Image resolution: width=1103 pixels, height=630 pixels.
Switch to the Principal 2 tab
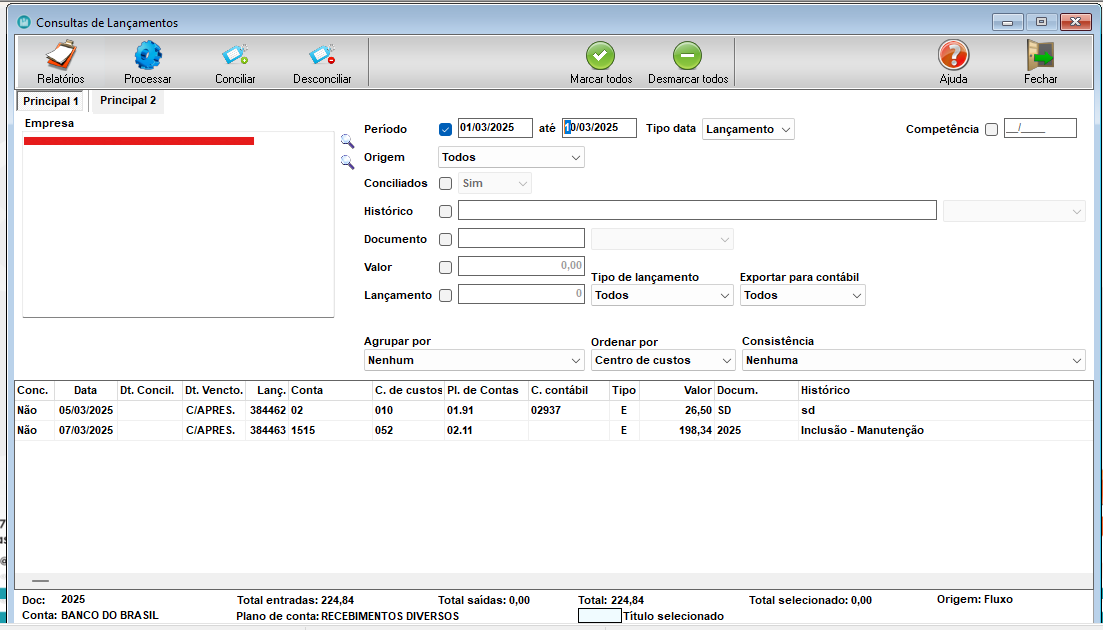click(x=128, y=101)
